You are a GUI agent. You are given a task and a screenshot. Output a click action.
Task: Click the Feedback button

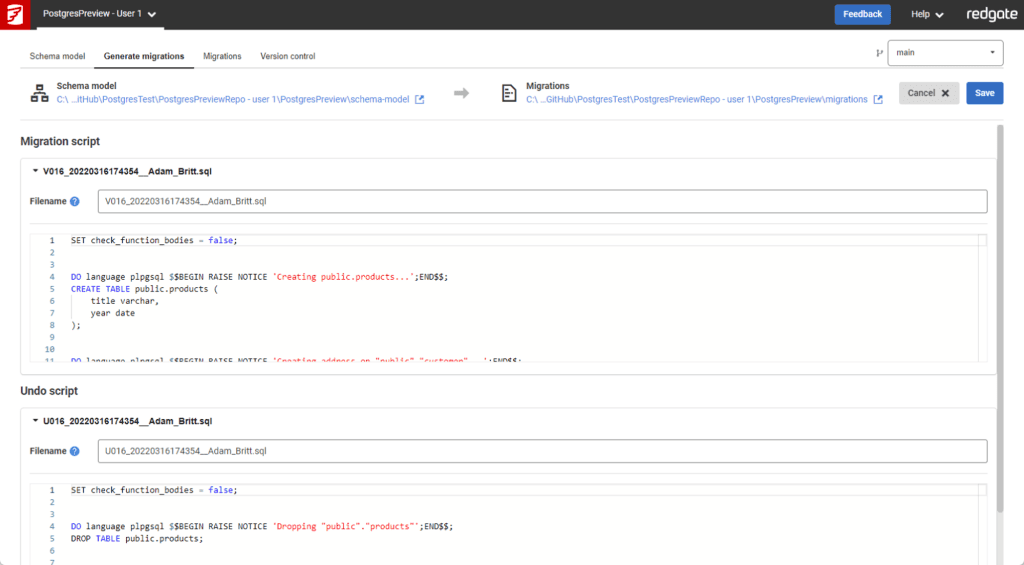pos(862,14)
